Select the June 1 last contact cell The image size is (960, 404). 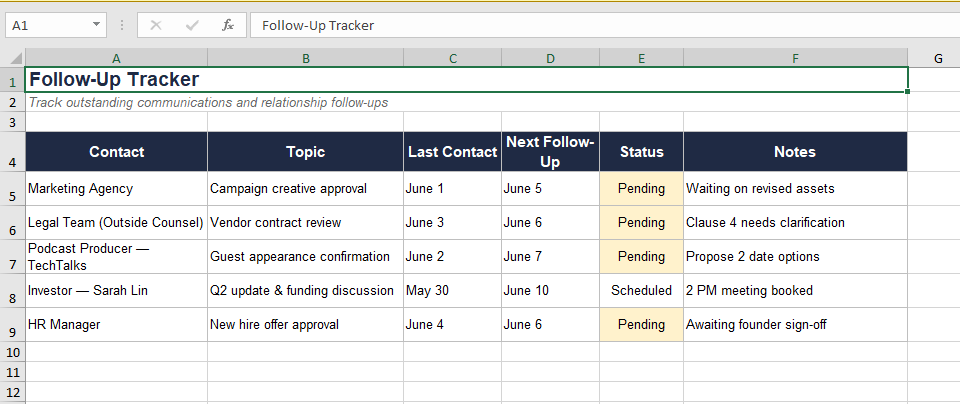point(452,189)
